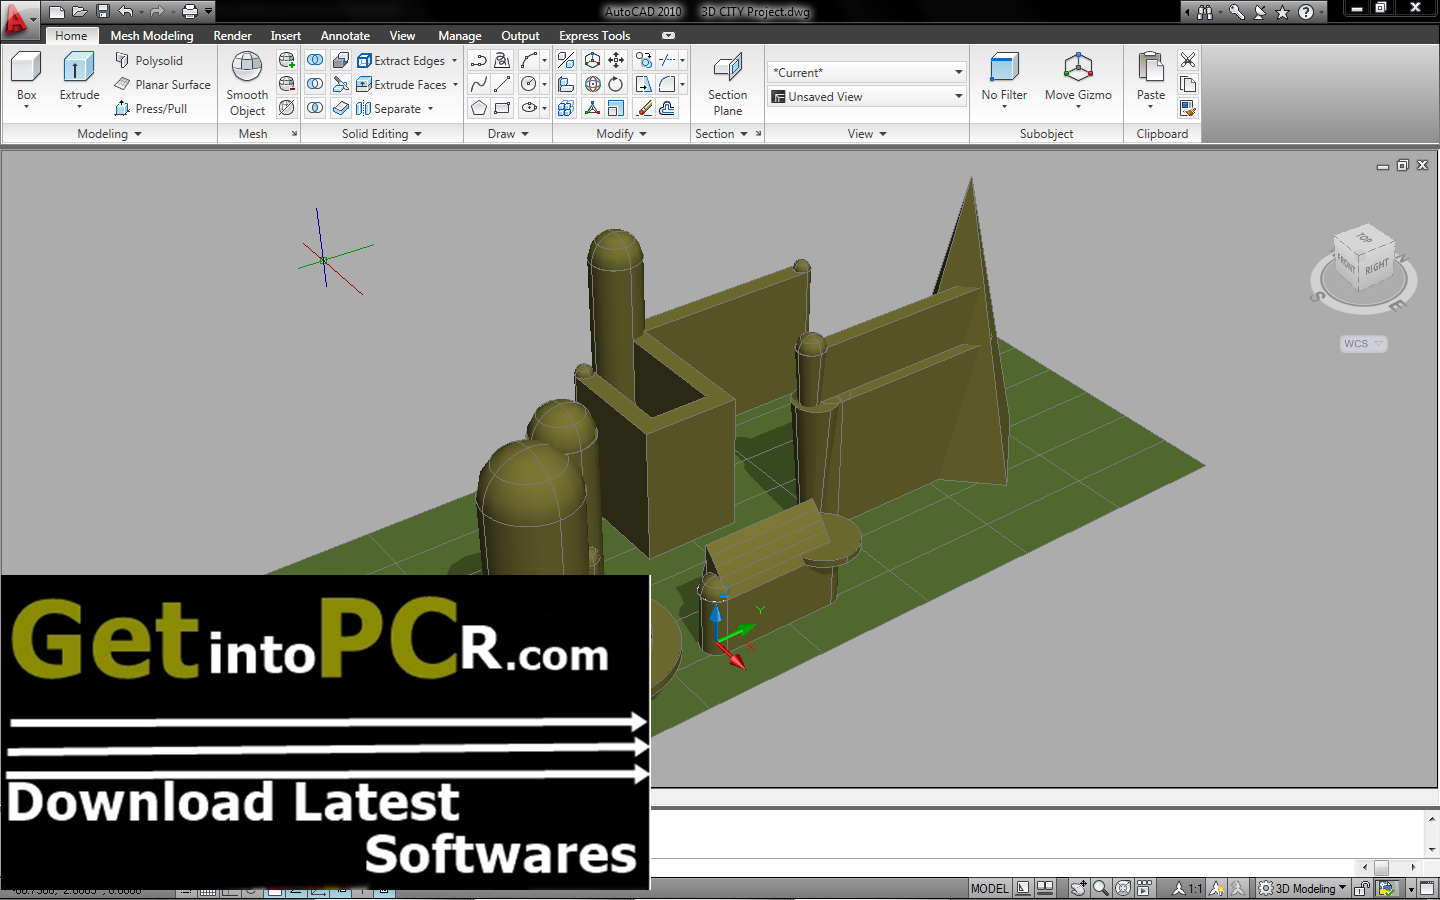The width and height of the screenshot is (1440, 900).
Task: Expand the View panel
Action: coord(867,134)
